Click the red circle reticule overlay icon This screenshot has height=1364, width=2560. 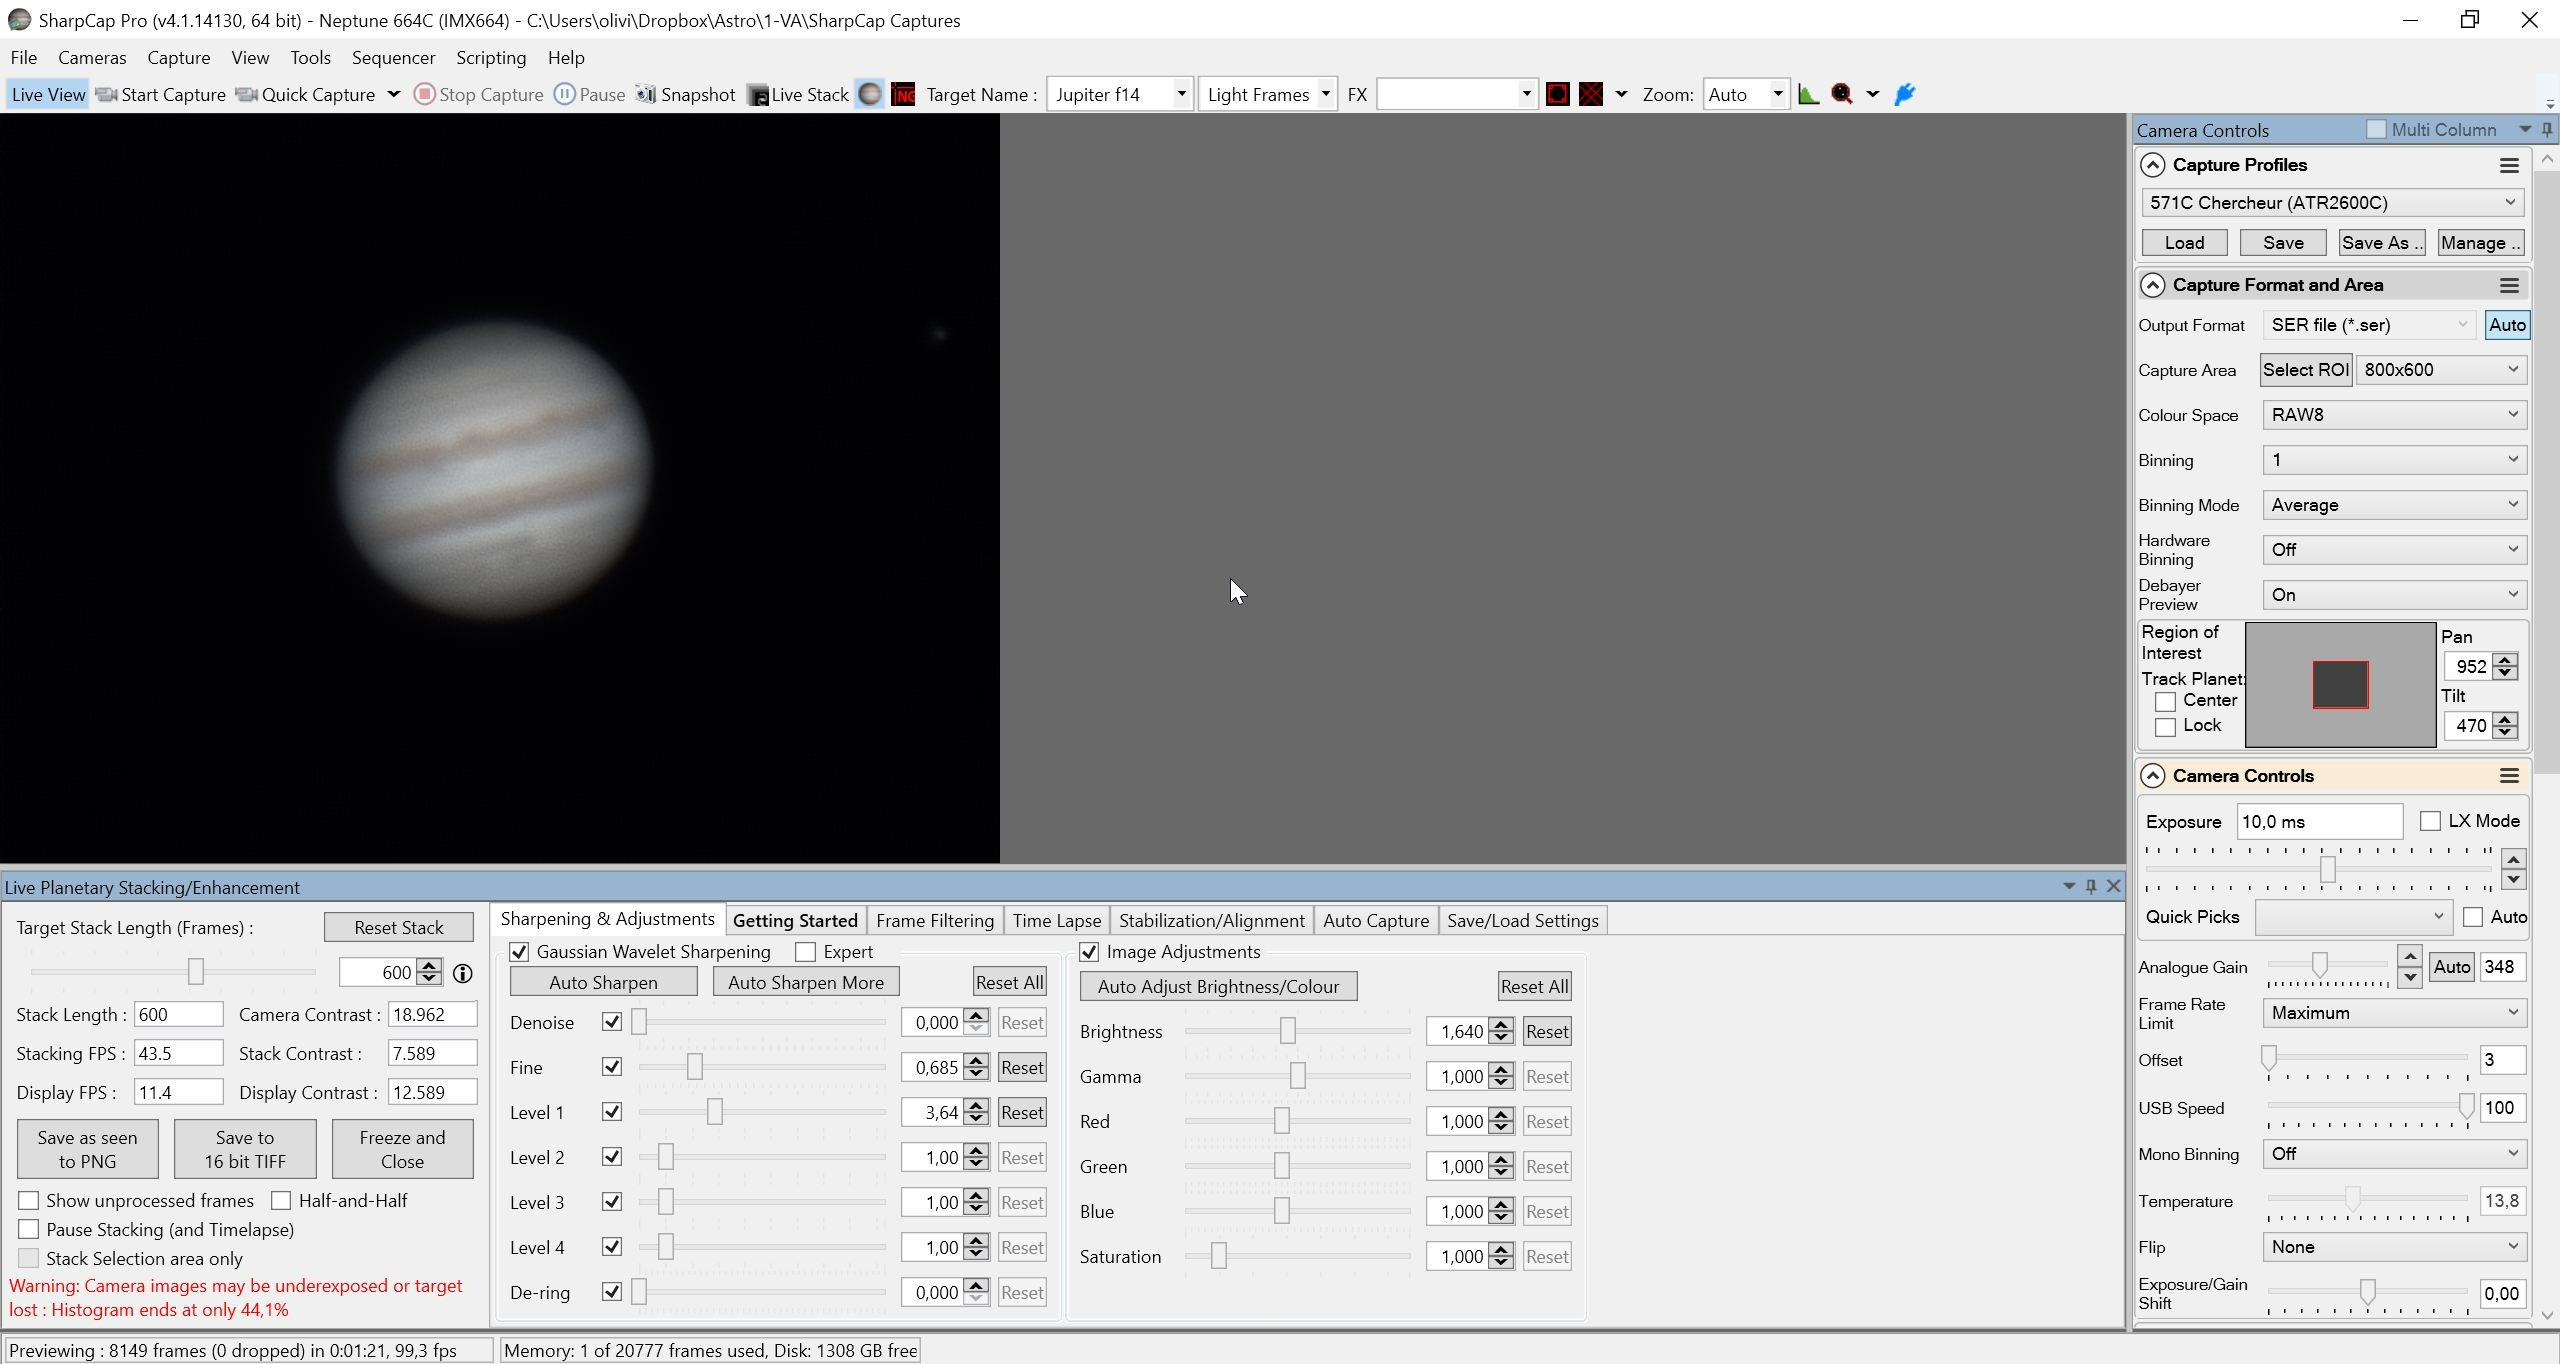pyautogui.click(x=1557, y=94)
